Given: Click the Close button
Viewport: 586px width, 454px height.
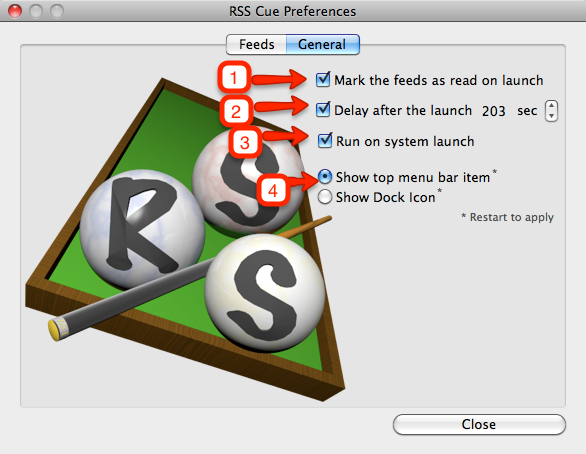Looking at the screenshot, I should [x=479, y=424].
